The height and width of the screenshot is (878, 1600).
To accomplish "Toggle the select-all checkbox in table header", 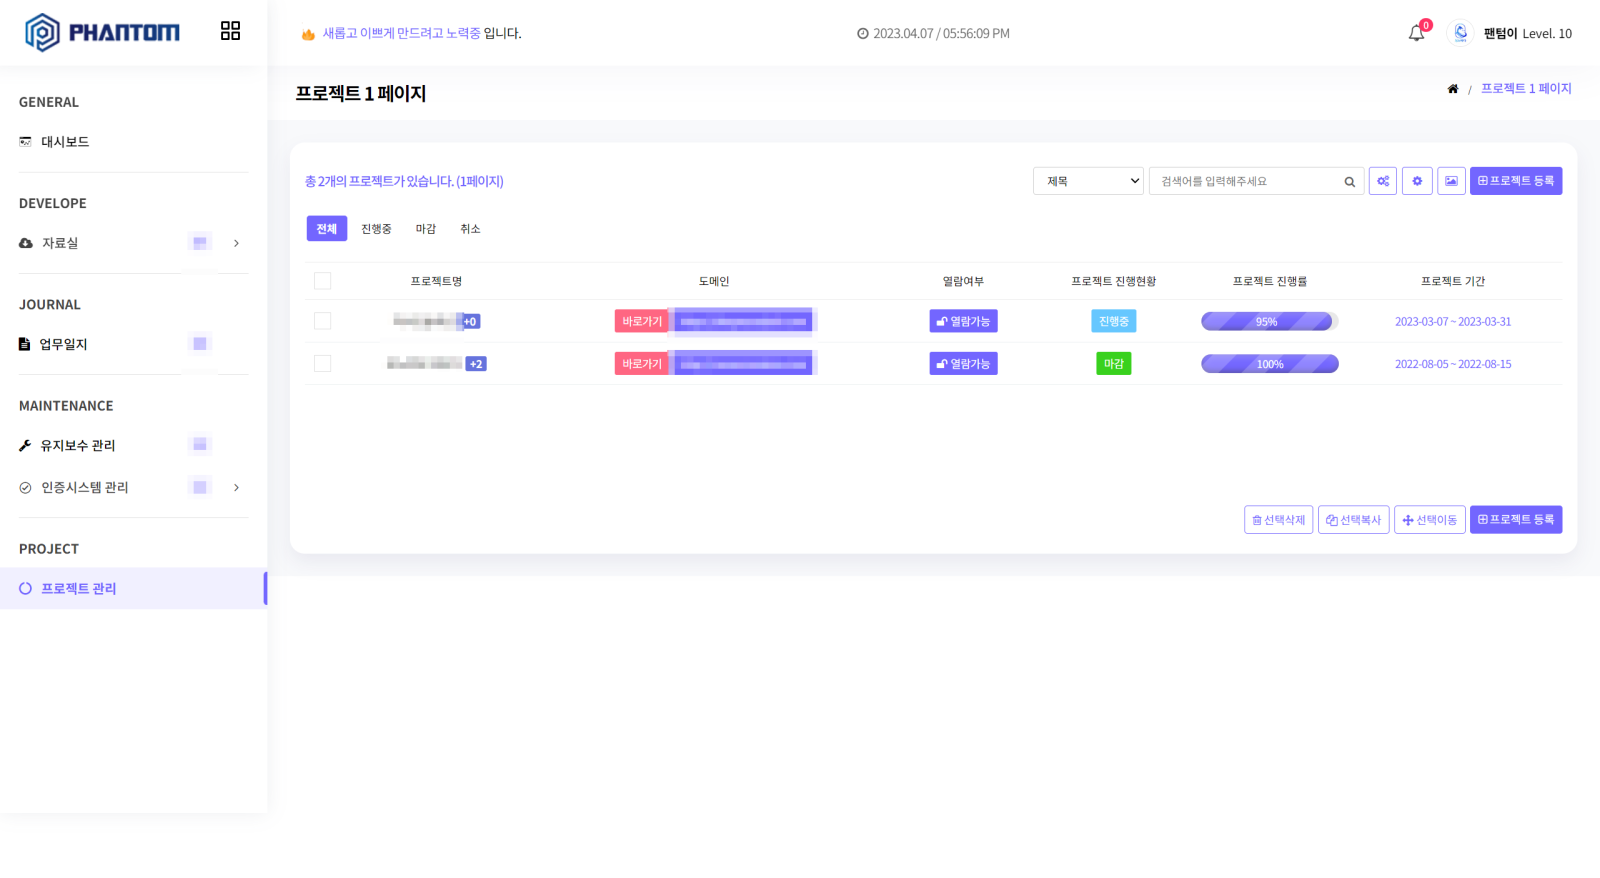I will (322, 281).
